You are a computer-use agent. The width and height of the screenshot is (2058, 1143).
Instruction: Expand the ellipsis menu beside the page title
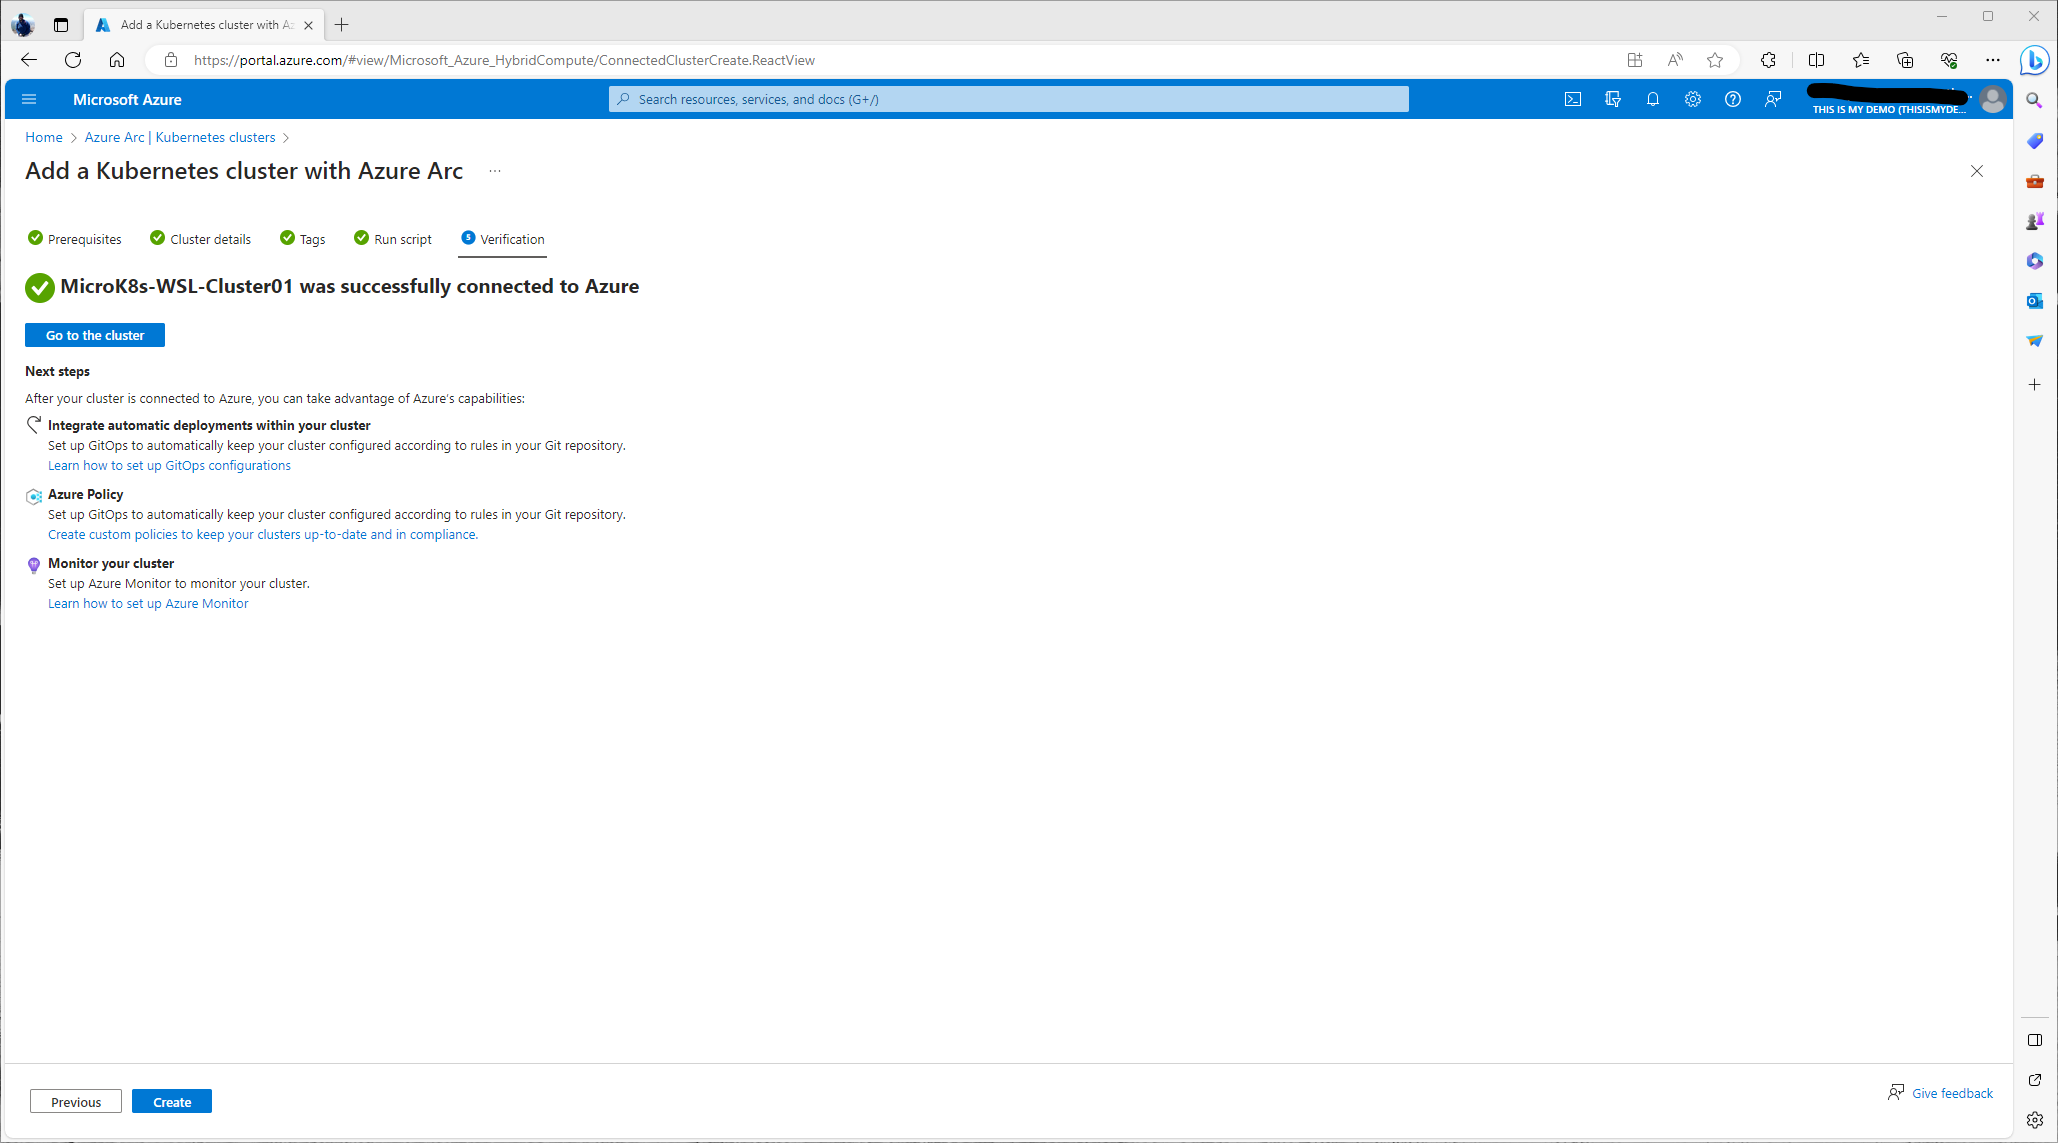[495, 171]
